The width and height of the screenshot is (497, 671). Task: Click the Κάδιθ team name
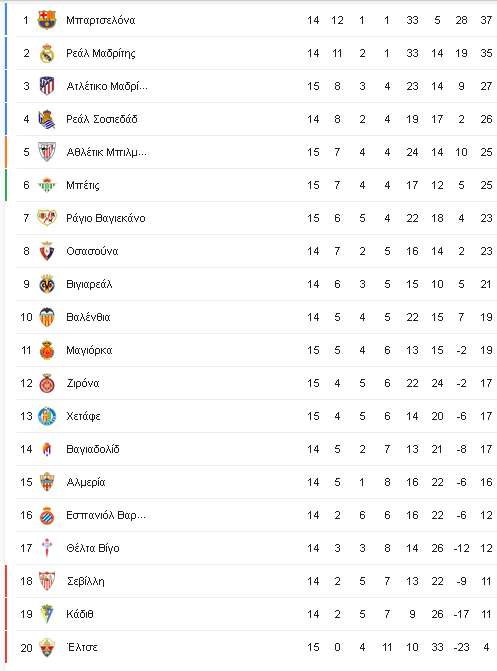point(80,614)
